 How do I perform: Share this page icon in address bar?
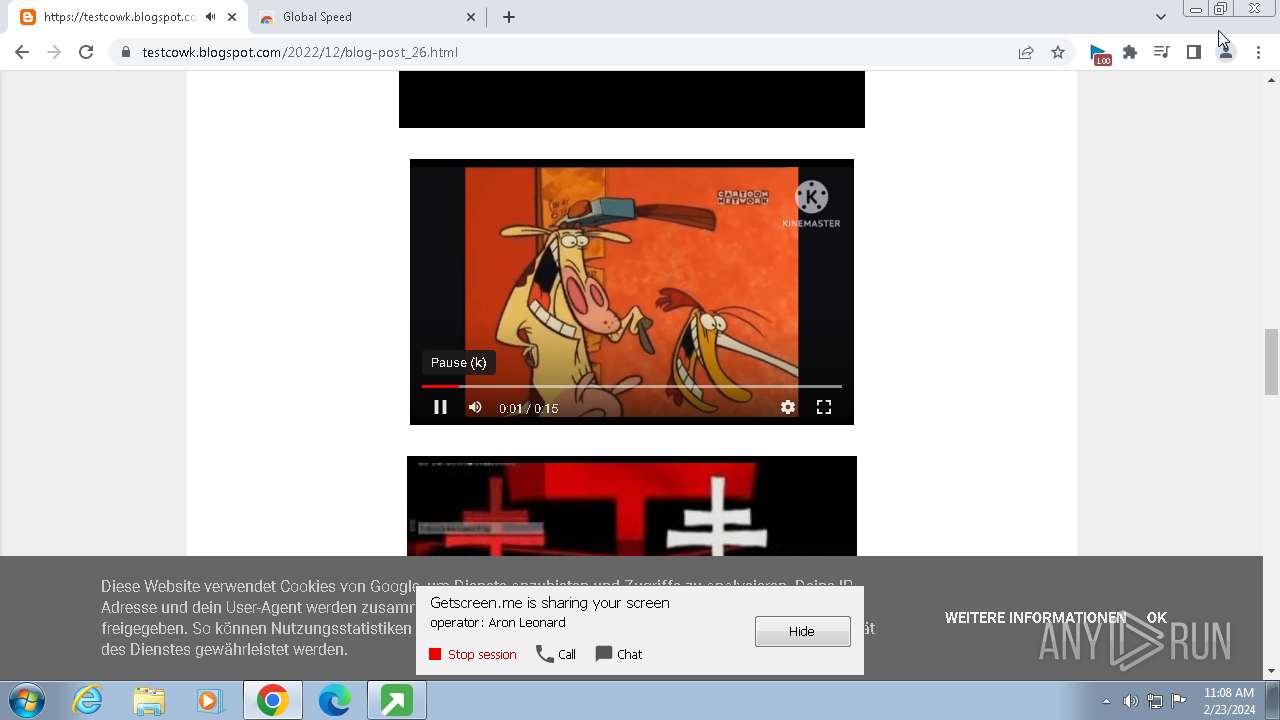click(x=1026, y=52)
